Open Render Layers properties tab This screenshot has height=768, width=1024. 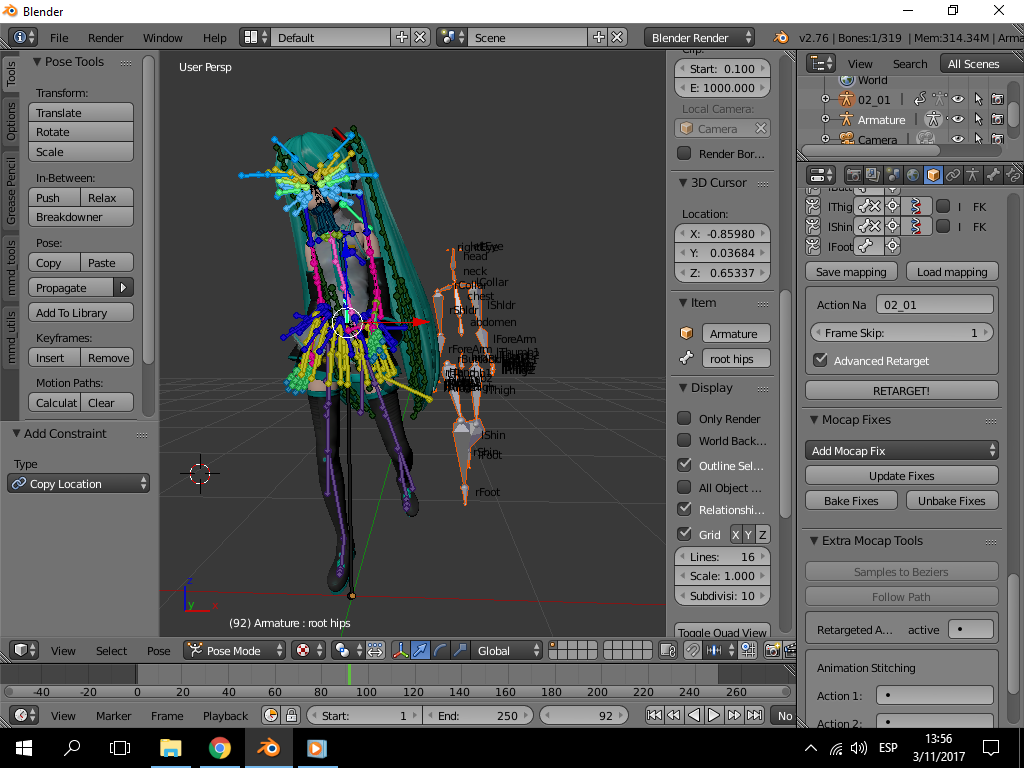(872, 175)
